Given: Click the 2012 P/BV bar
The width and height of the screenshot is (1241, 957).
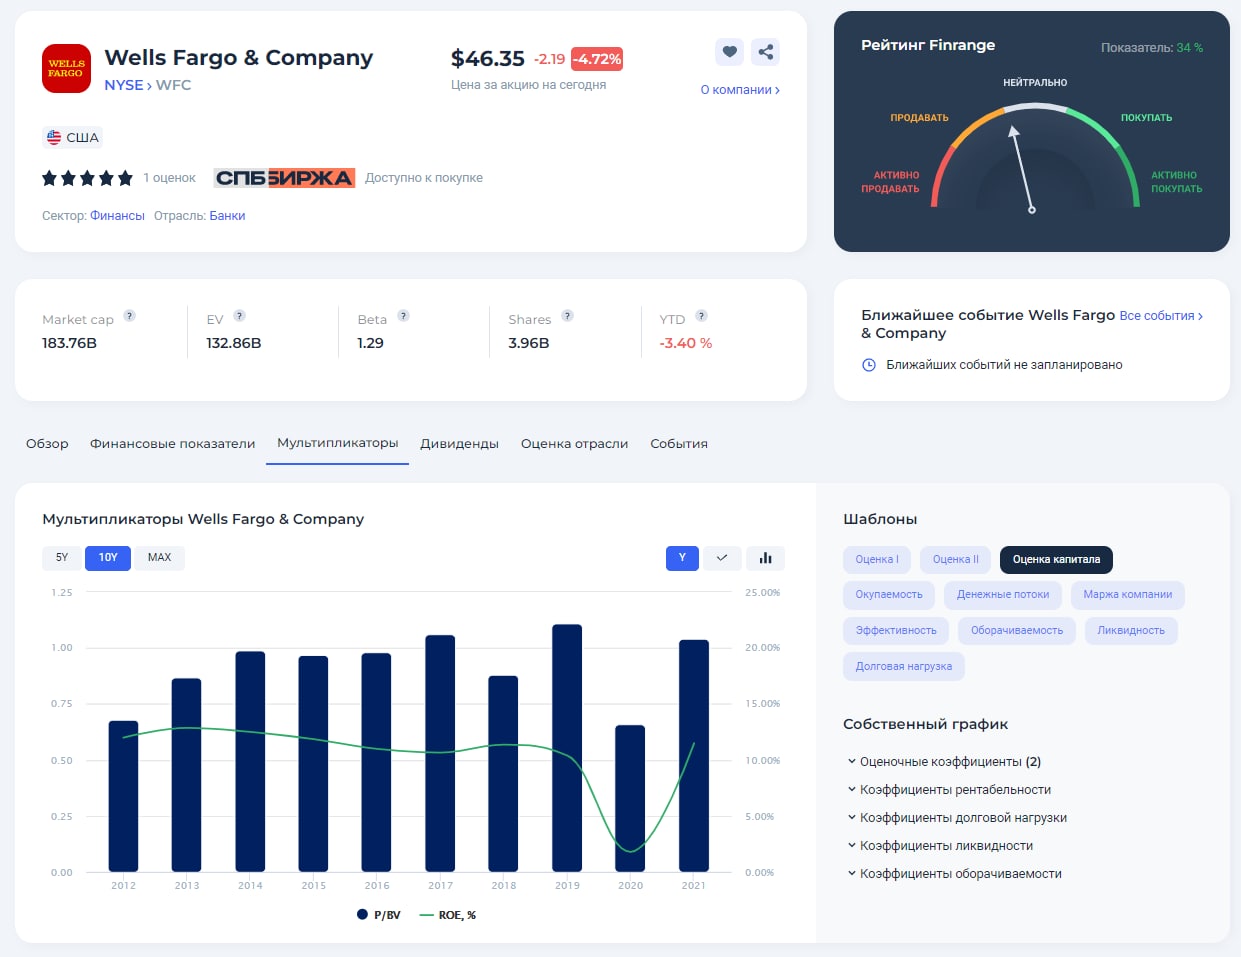Looking at the screenshot, I should point(123,796).
